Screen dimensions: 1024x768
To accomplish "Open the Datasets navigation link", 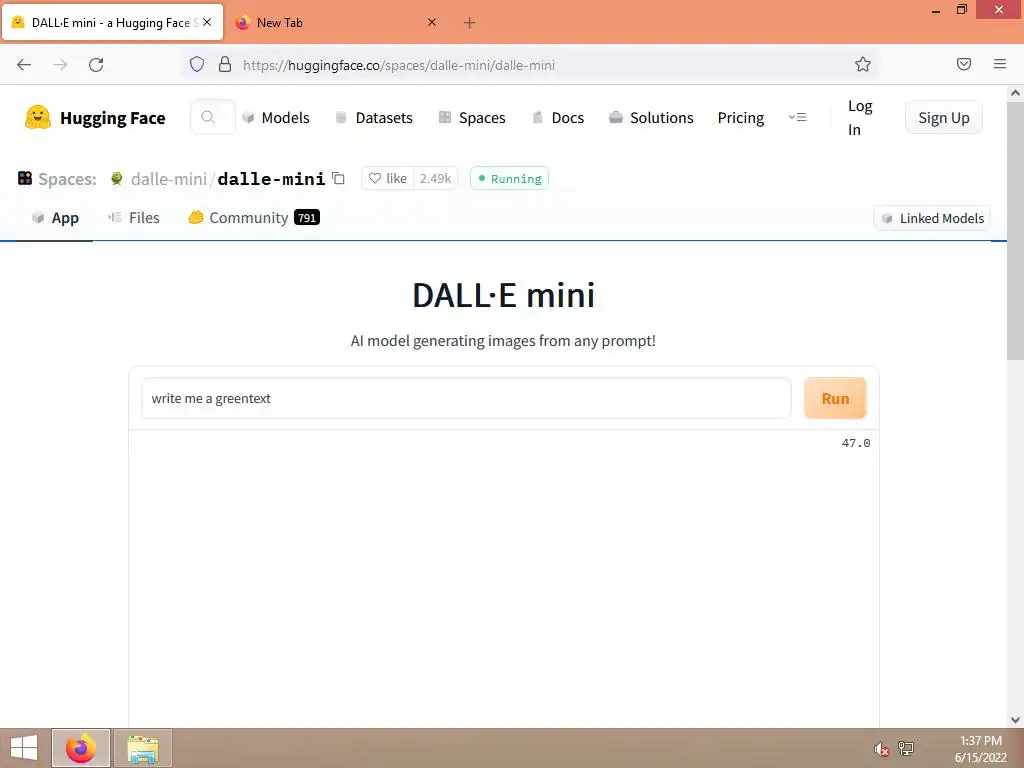I will coord(374,118).
